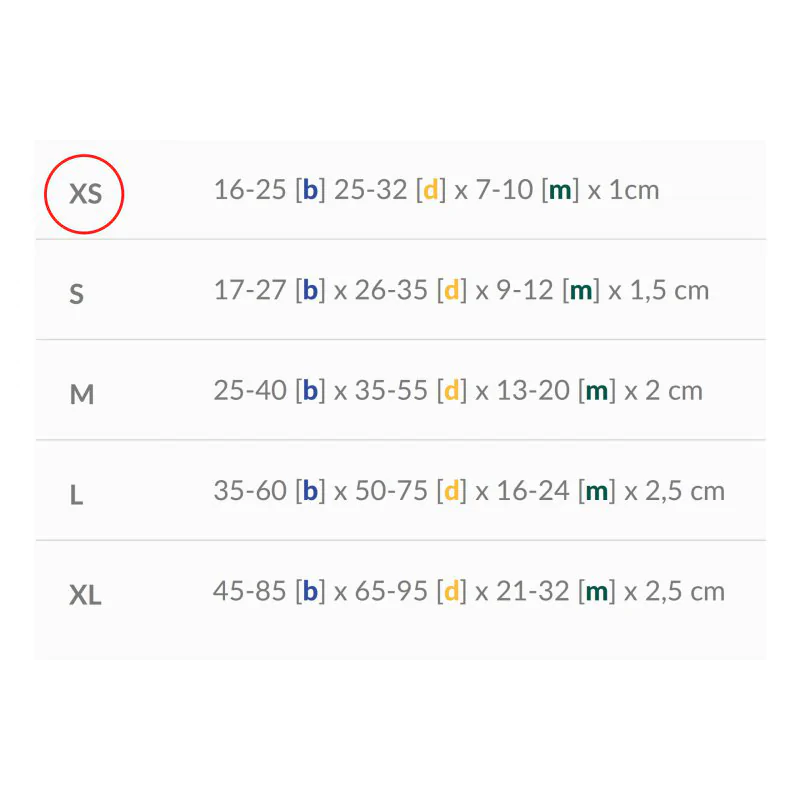Click the blue b marker in XL row
This screenshot has width=800, height=800.
[x=310, y=590]
